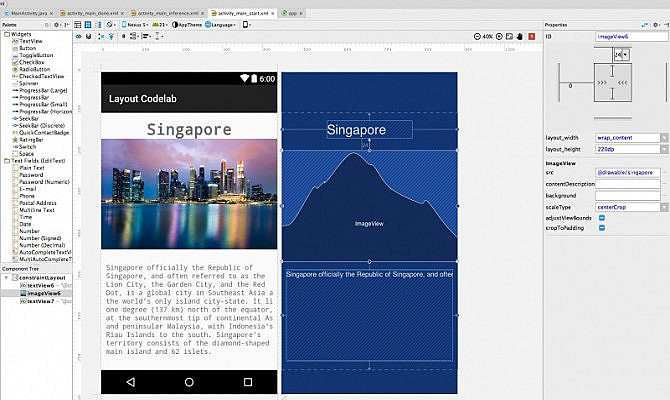Click the contentDescription input field
Image resolution: width=670 pixels, height=400 pixels.
tap(628, 184)
